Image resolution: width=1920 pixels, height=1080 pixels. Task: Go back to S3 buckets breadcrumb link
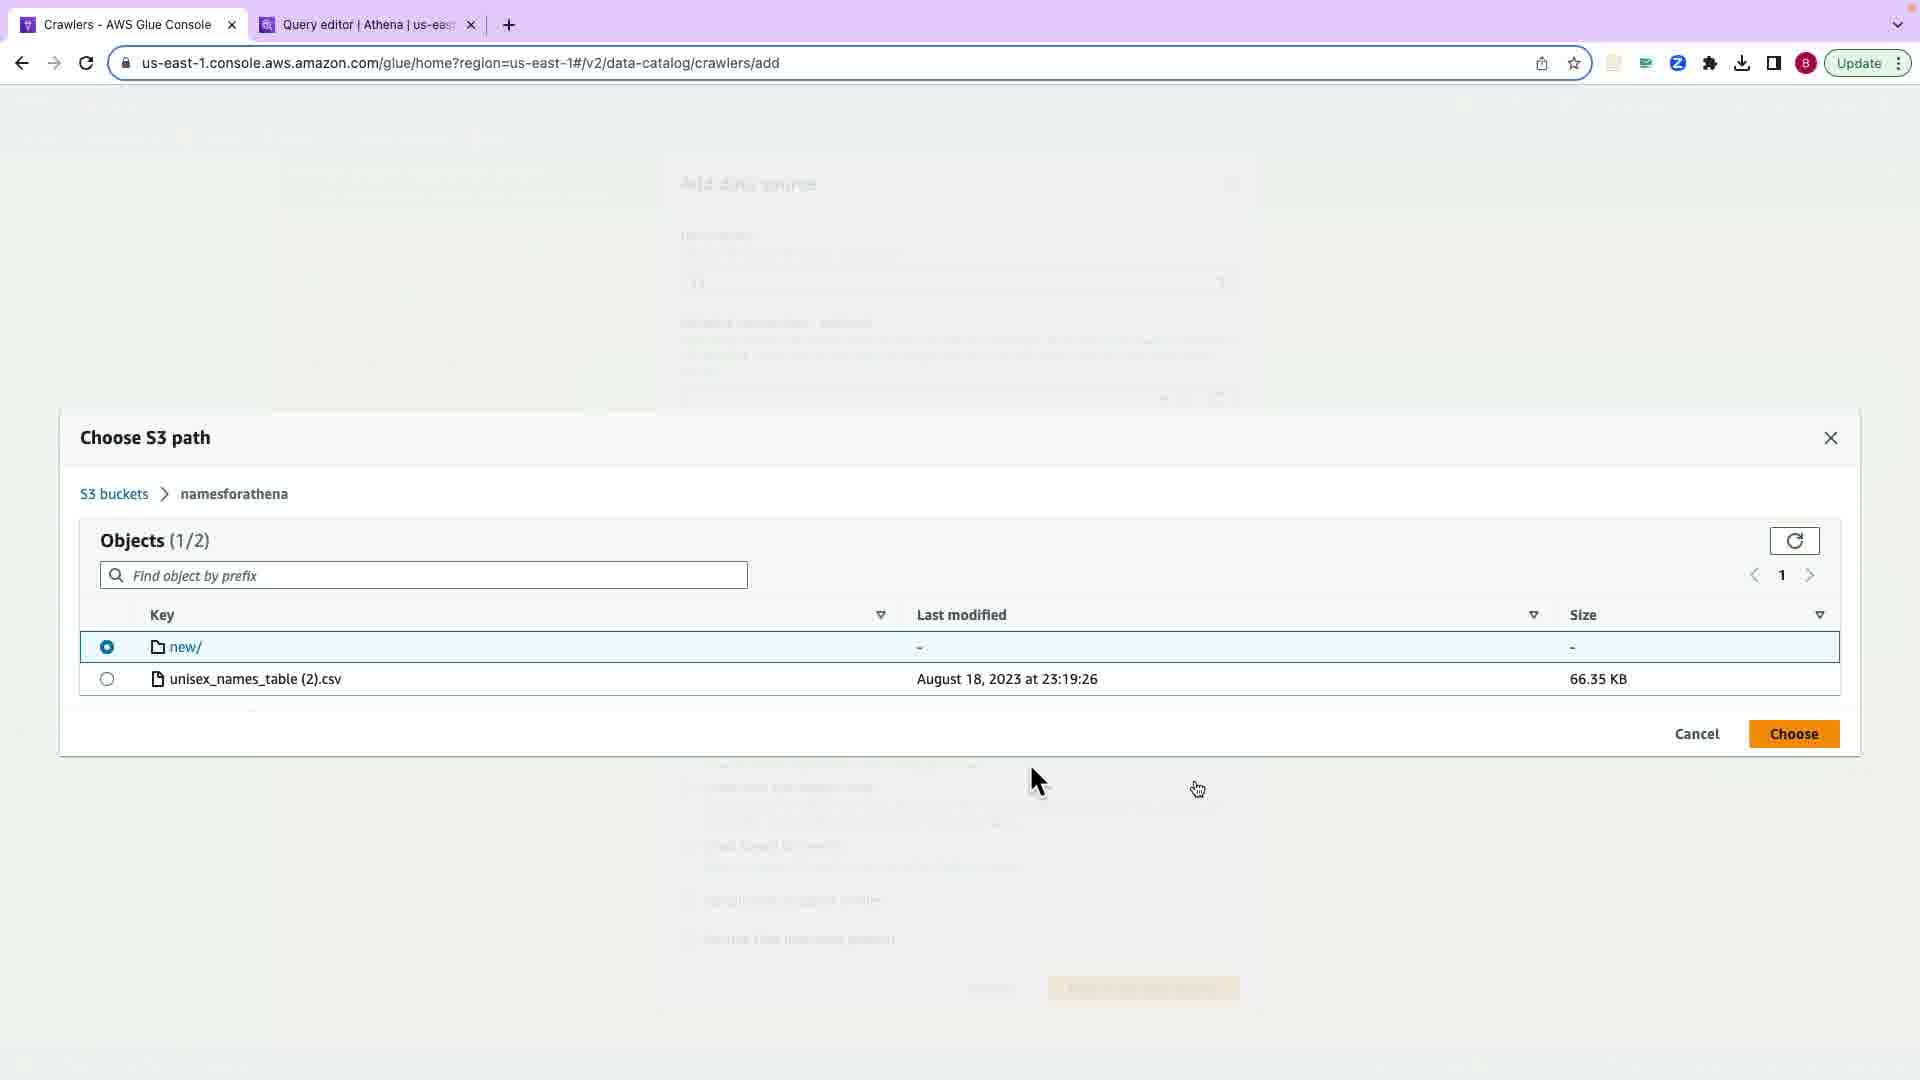point(114,494)
